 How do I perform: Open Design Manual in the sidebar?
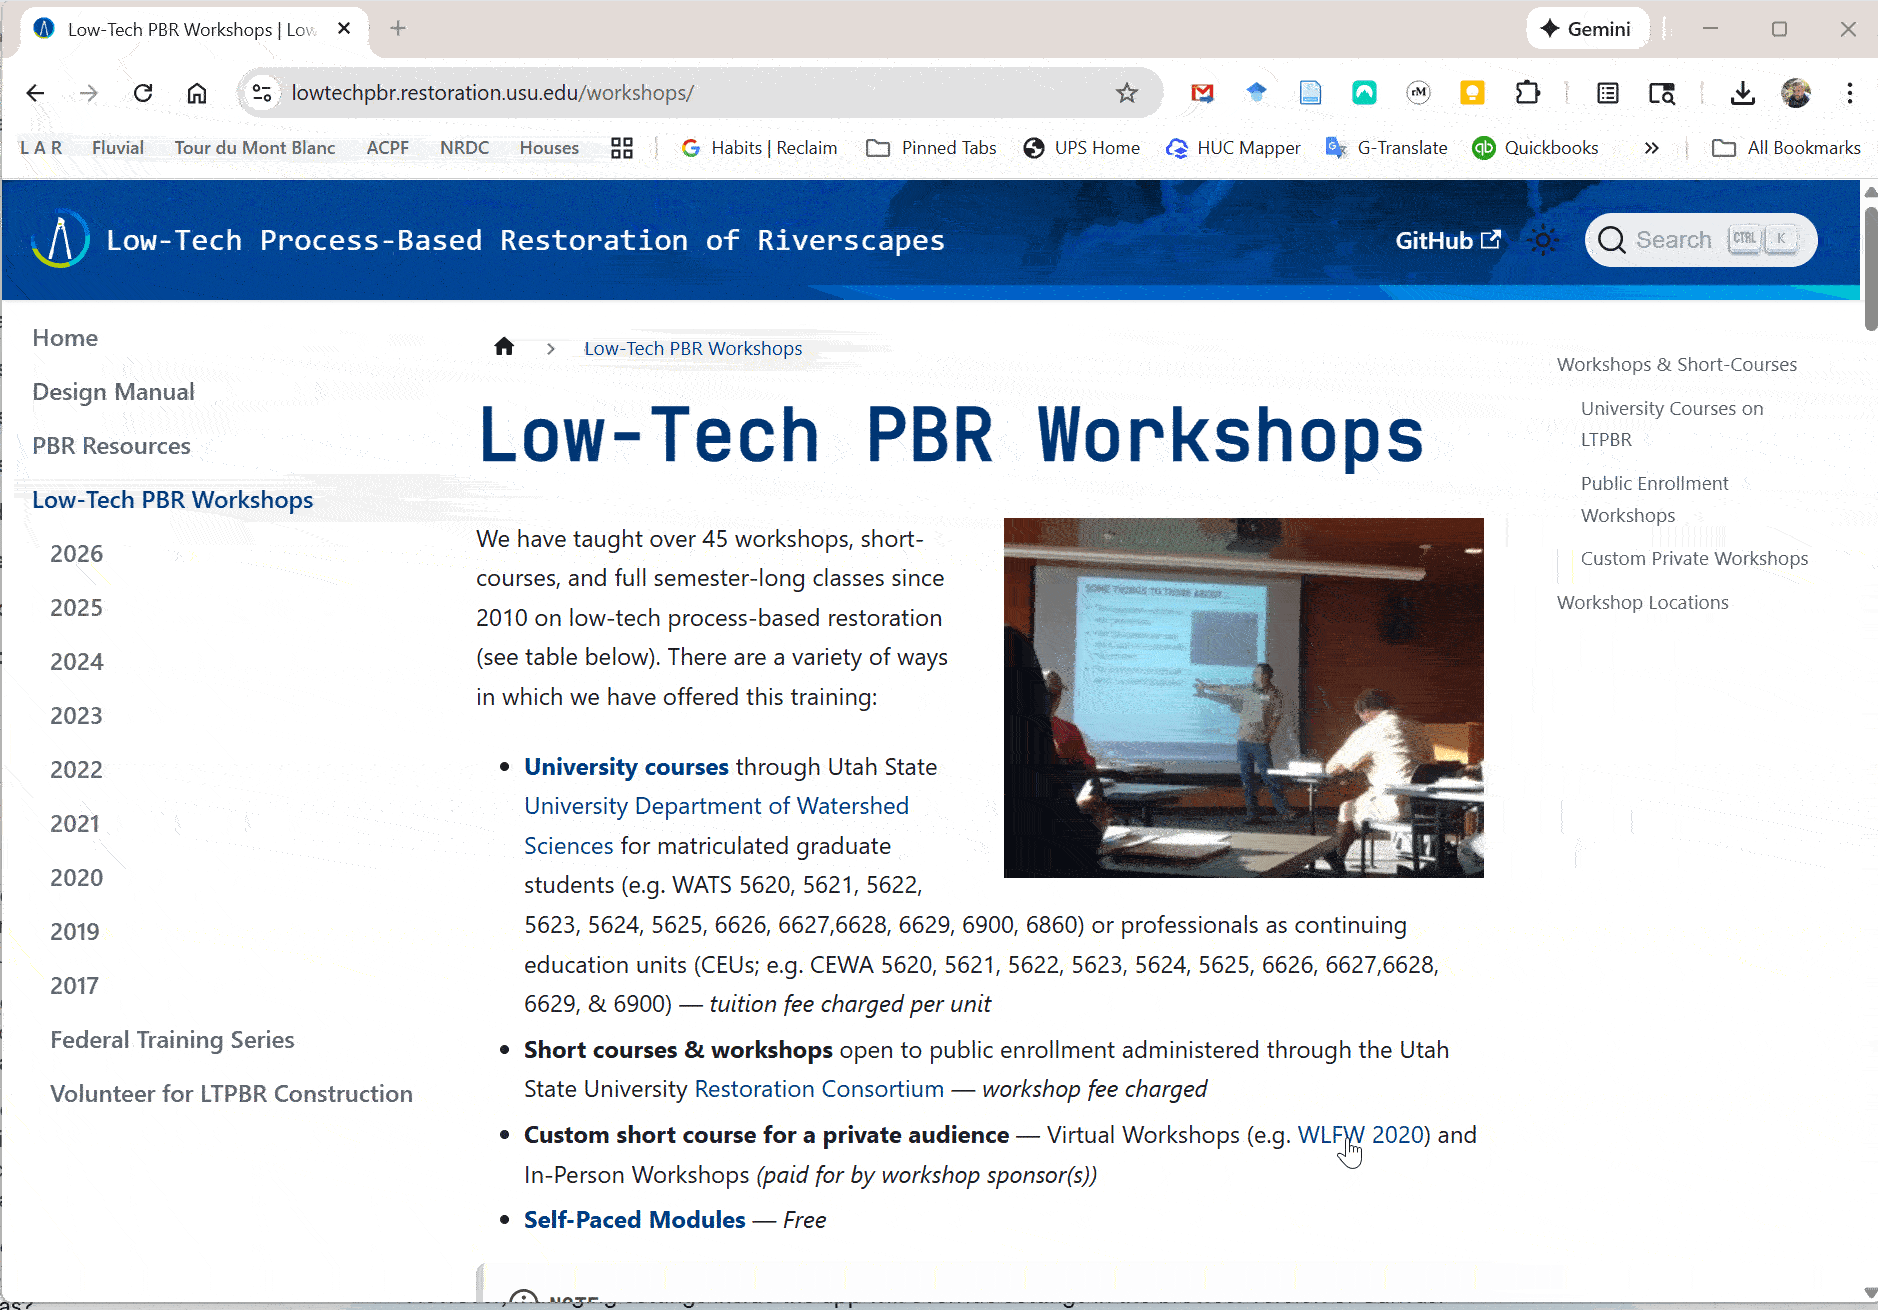[x=113, y=392]
